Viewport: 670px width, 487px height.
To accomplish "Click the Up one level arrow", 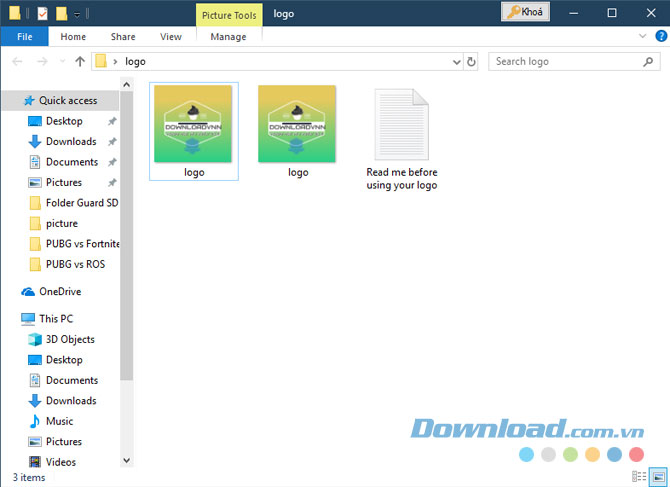I will (x=79, y=62).
